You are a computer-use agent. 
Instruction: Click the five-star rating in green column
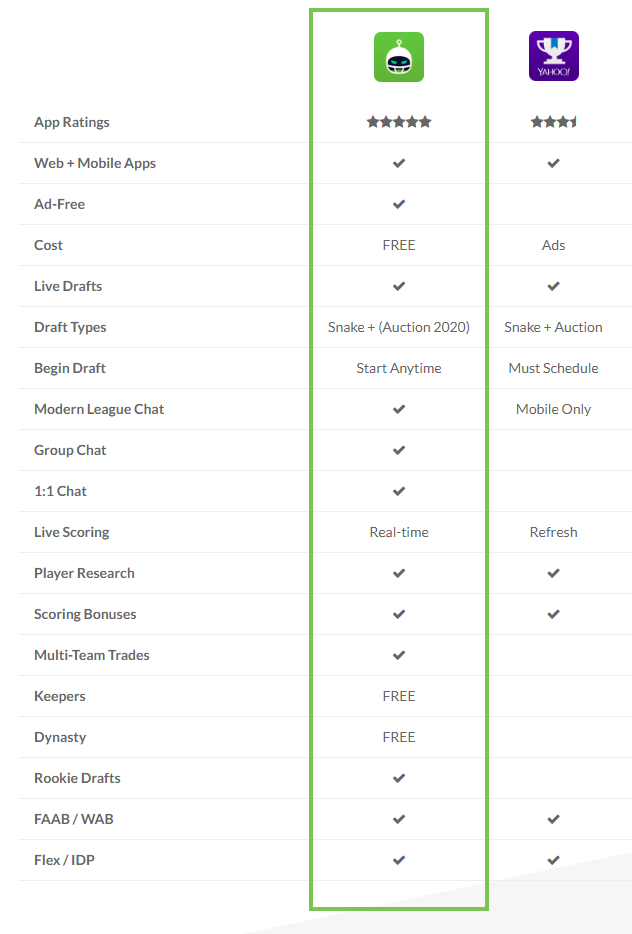(x=399, y=122)
